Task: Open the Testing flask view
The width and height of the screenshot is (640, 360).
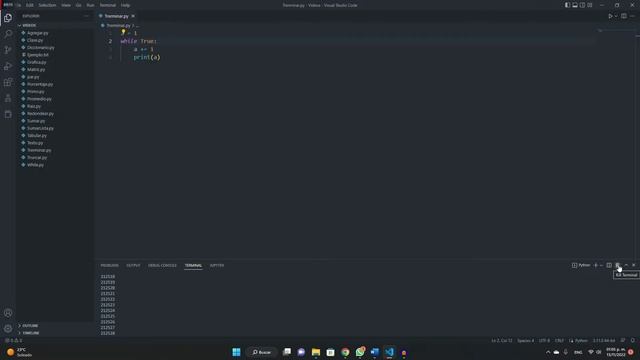Action: [x=8, y=98]
